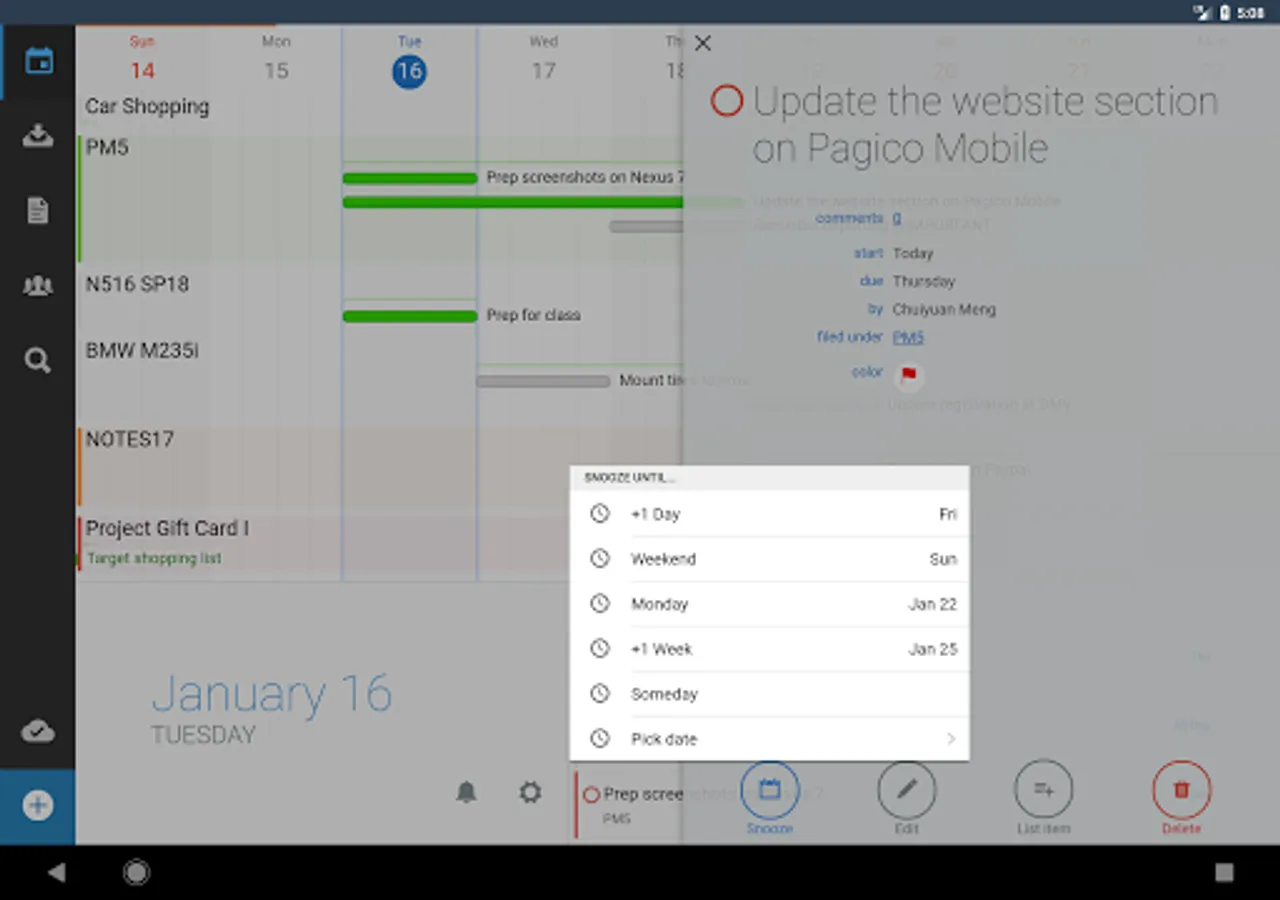Viewport: 1280px width, 900px height.
Task: Open the documents icon in sidebar
Action: click(x=38, y=211)
